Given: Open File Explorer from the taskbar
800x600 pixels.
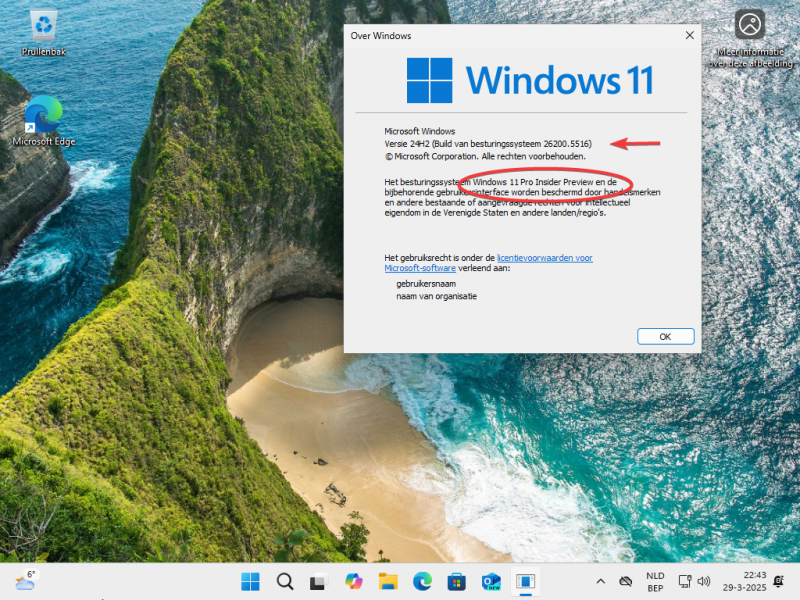Looking at the screenshot, I should tap(388, 581).
